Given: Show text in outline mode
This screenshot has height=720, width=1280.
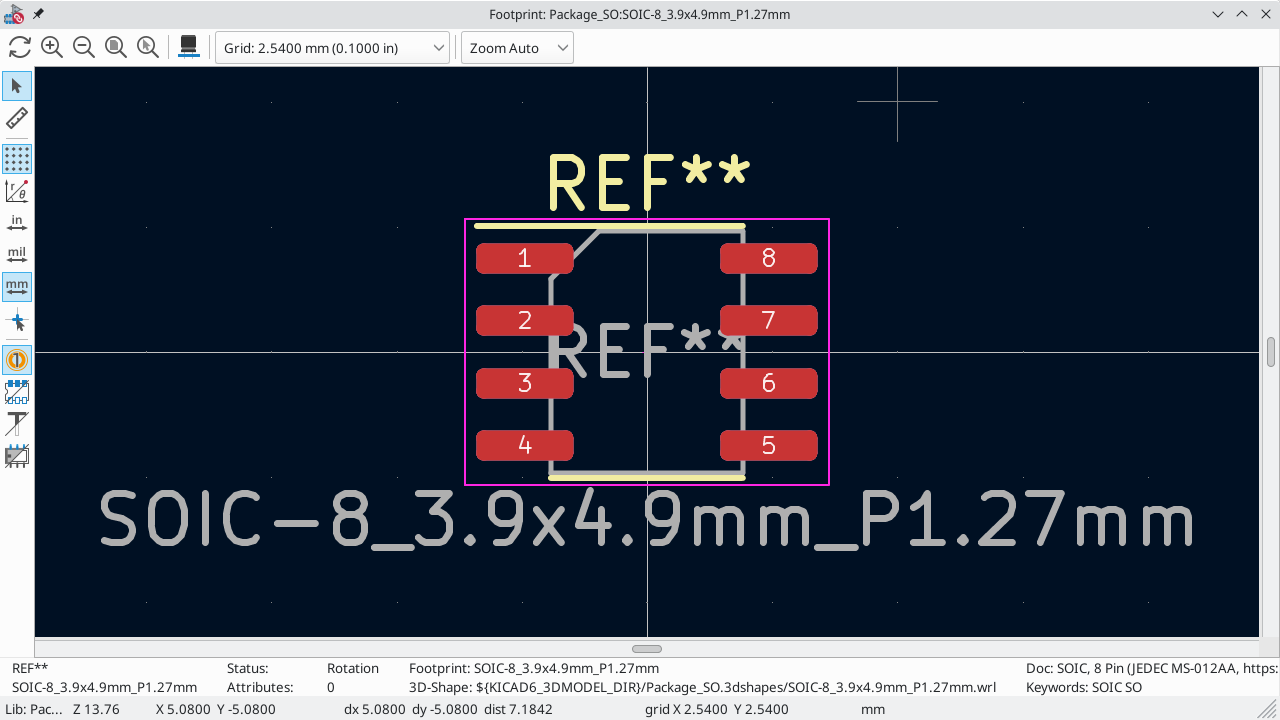Looking at the screenshot, I should tap(17, 423).
